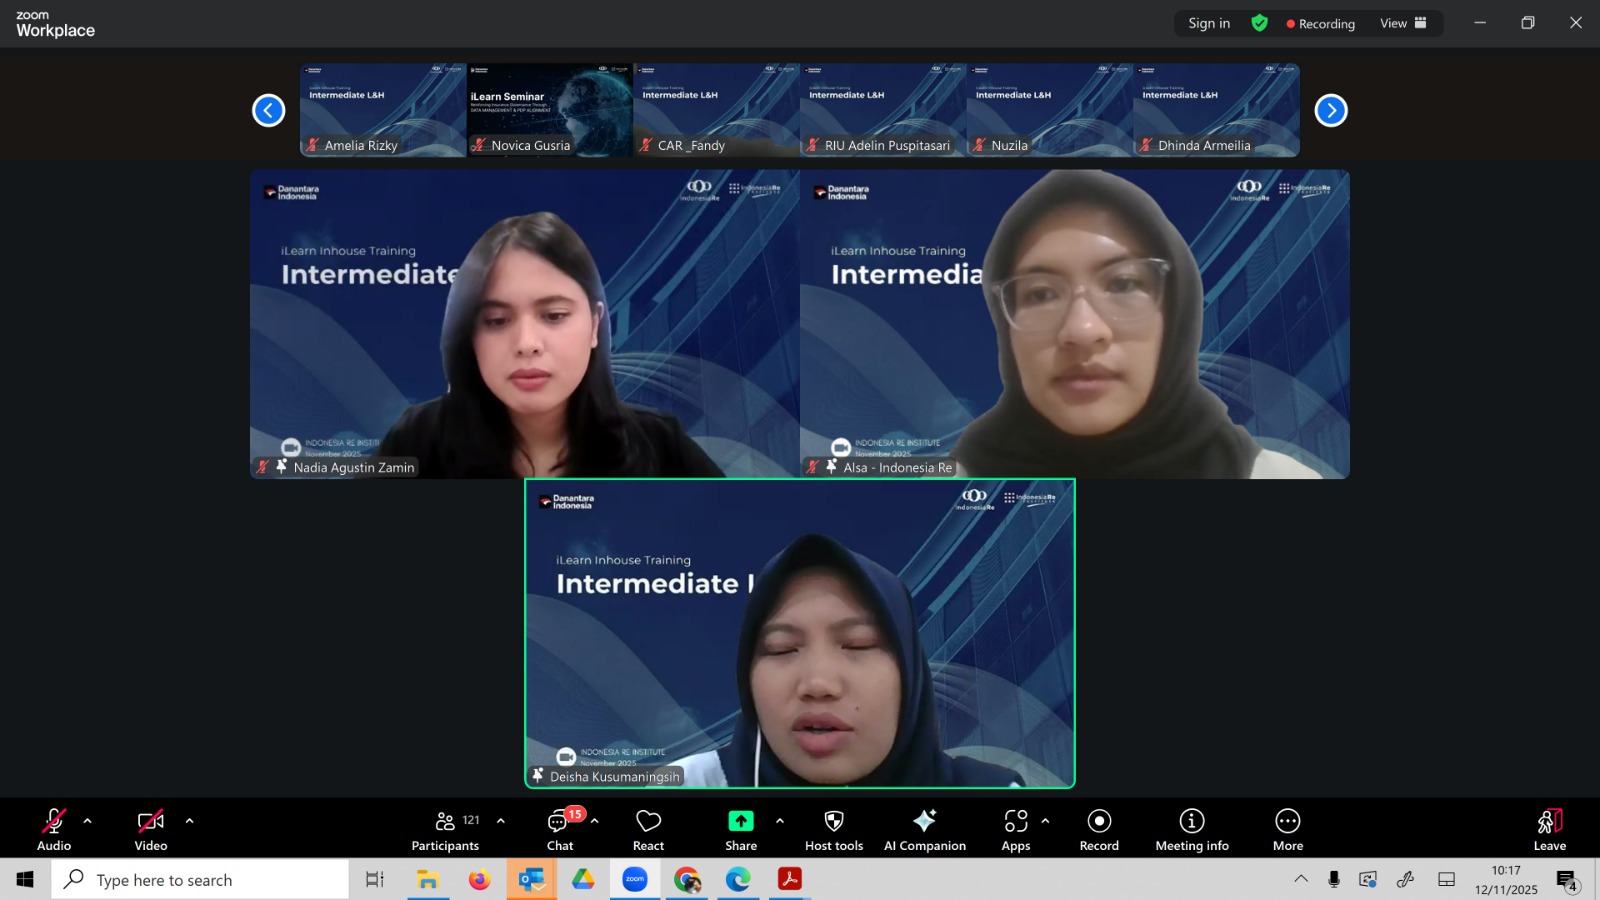Image resolution: width=1600 pixels, height=900 pixels.
Task: Expand share options arrow next to Share
Action: point(780,821)
